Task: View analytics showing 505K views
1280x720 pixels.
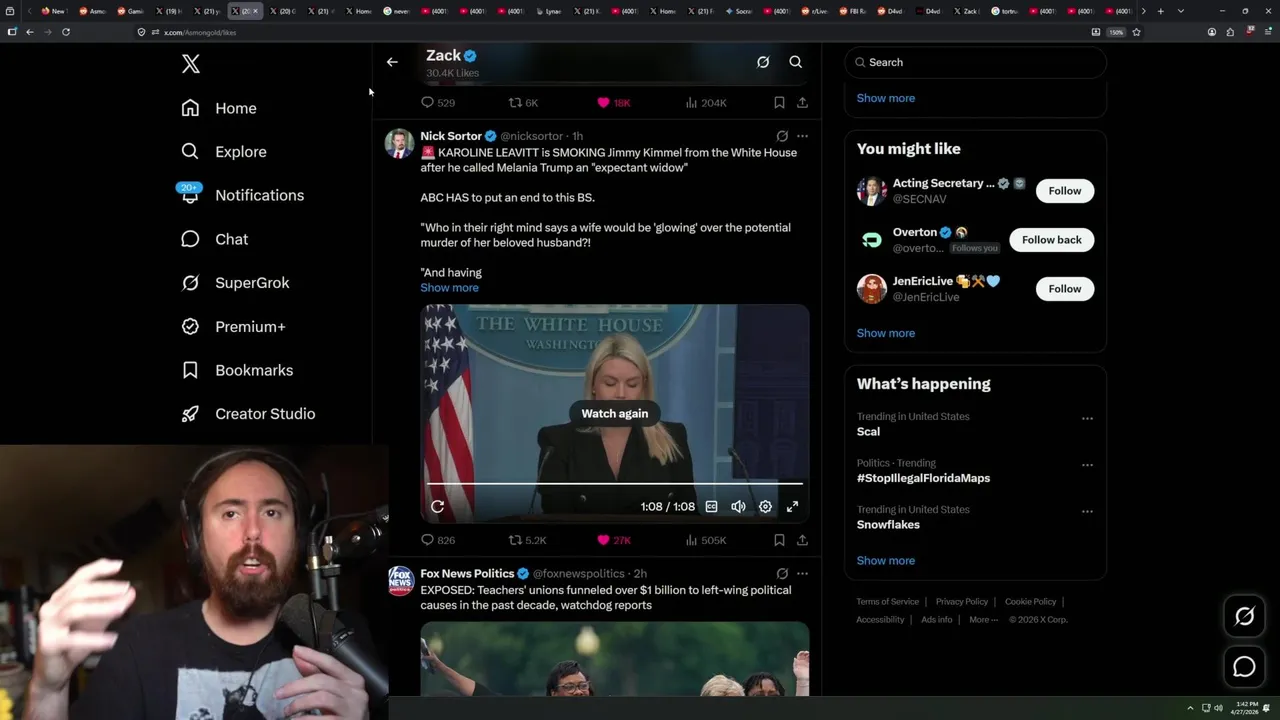Action: (706, 540)
